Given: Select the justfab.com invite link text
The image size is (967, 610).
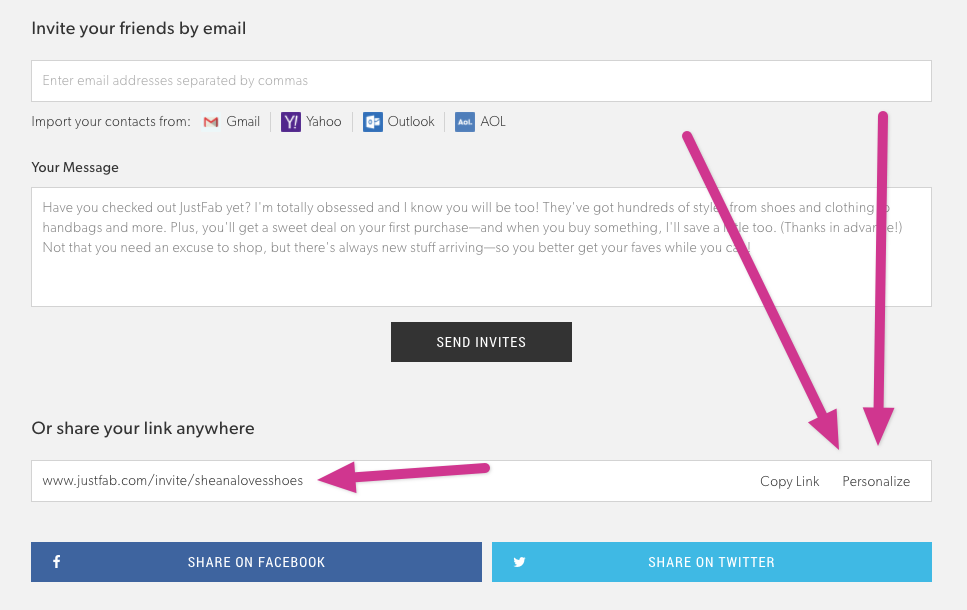Looking at the screenshot, I should point(173,480).
